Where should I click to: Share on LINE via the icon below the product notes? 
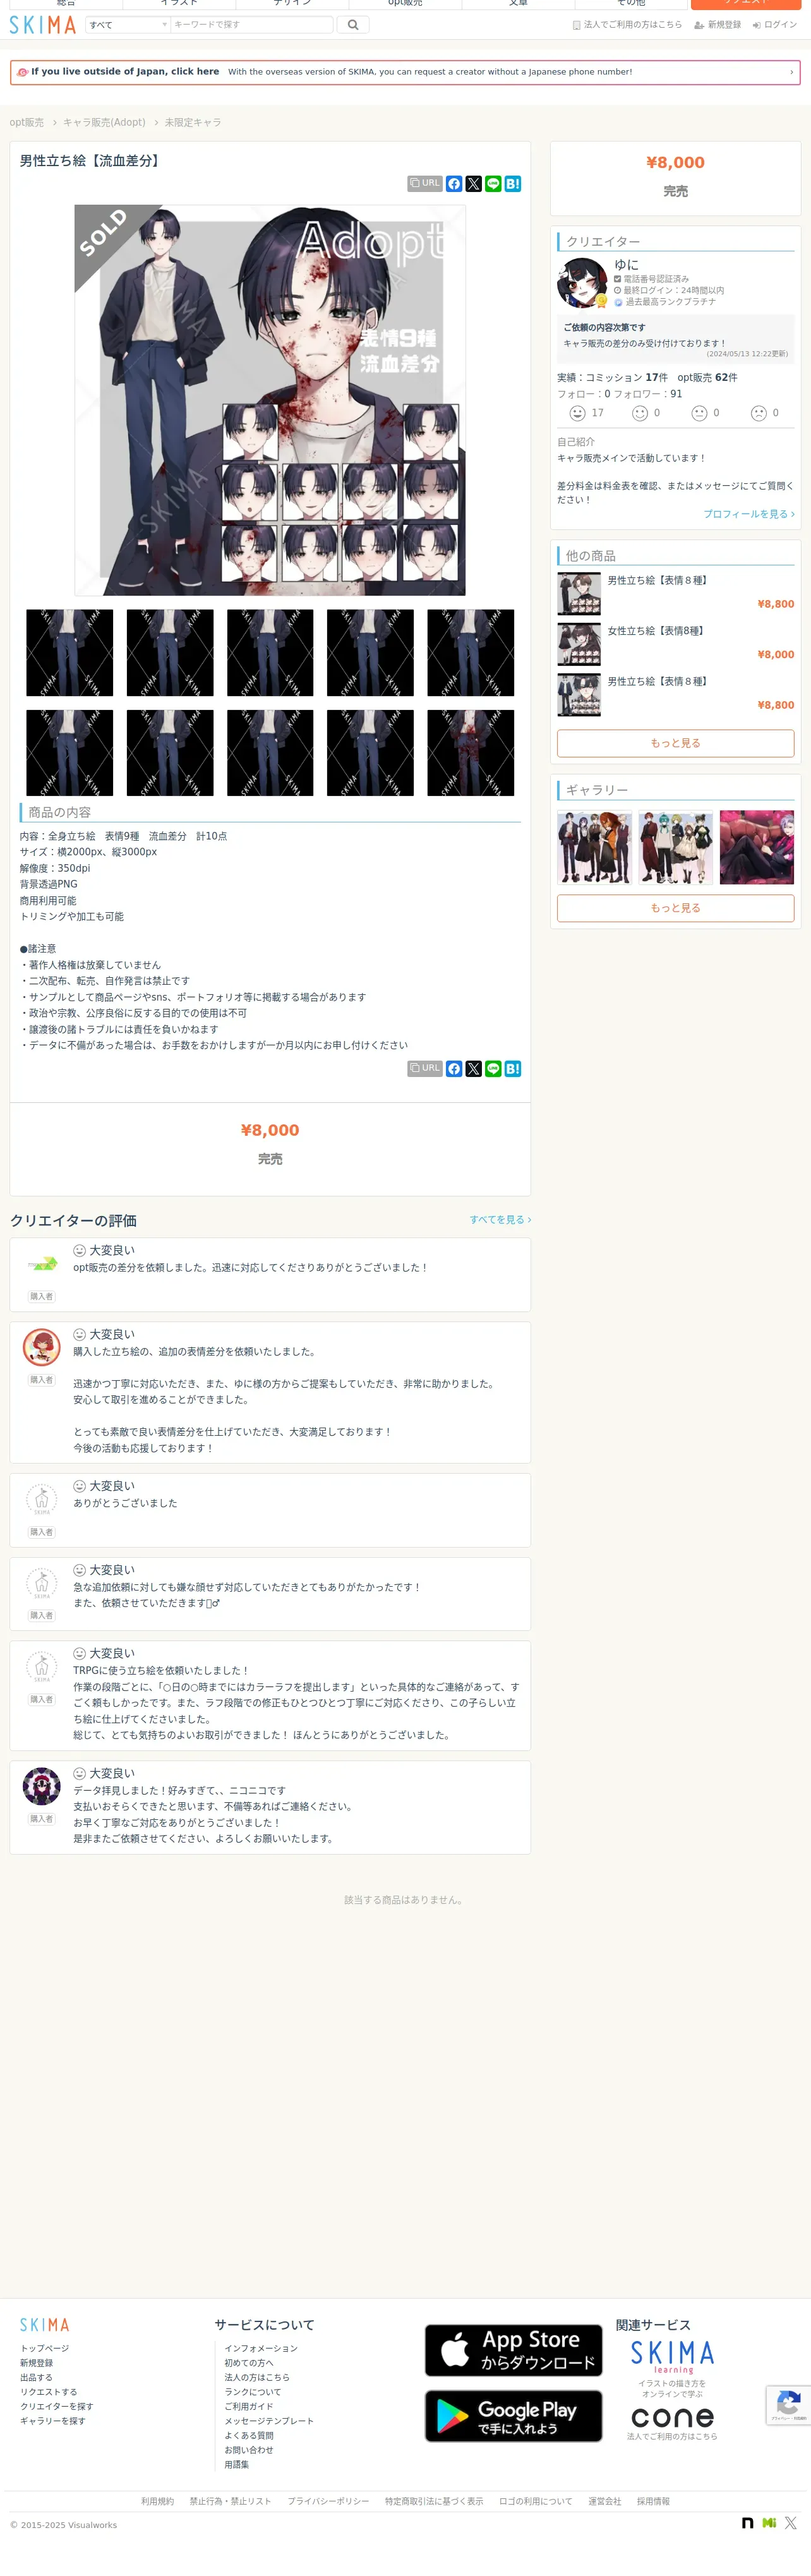pyautogui.click(x=493, y=1068)
